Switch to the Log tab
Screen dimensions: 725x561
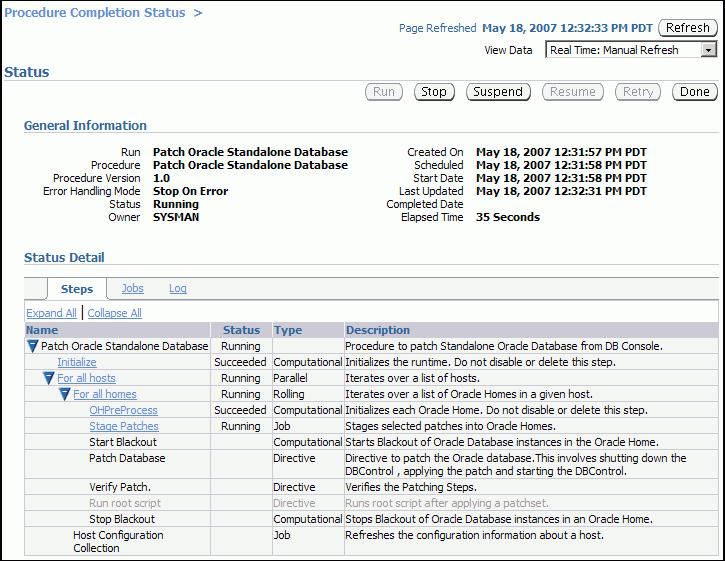[x=177, y=288]
